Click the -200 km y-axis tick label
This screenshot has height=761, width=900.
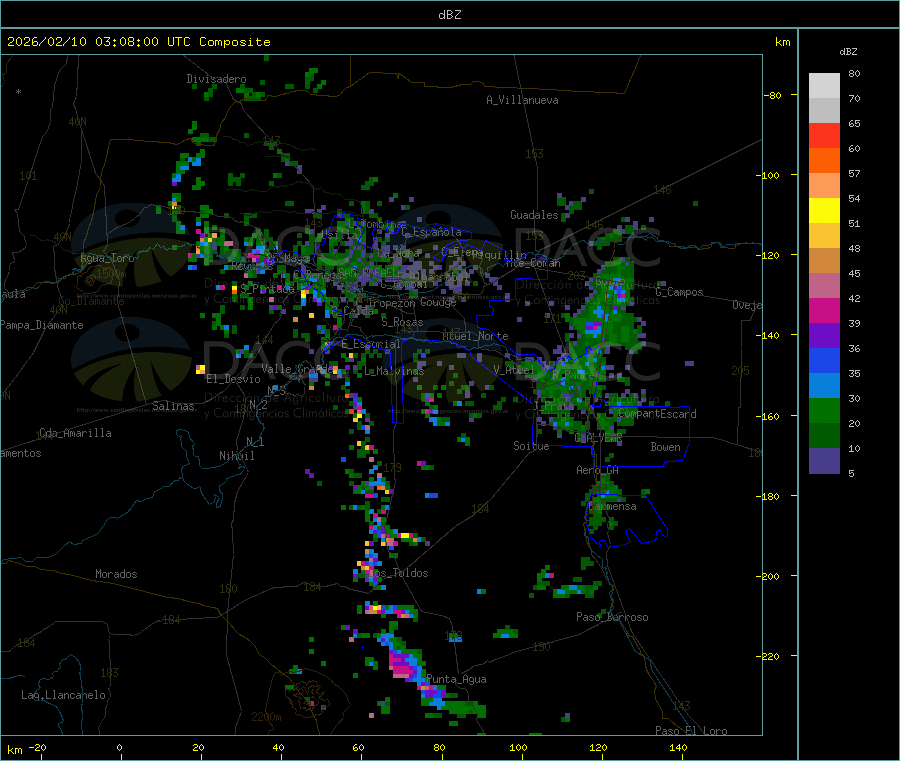pos(767,576)
